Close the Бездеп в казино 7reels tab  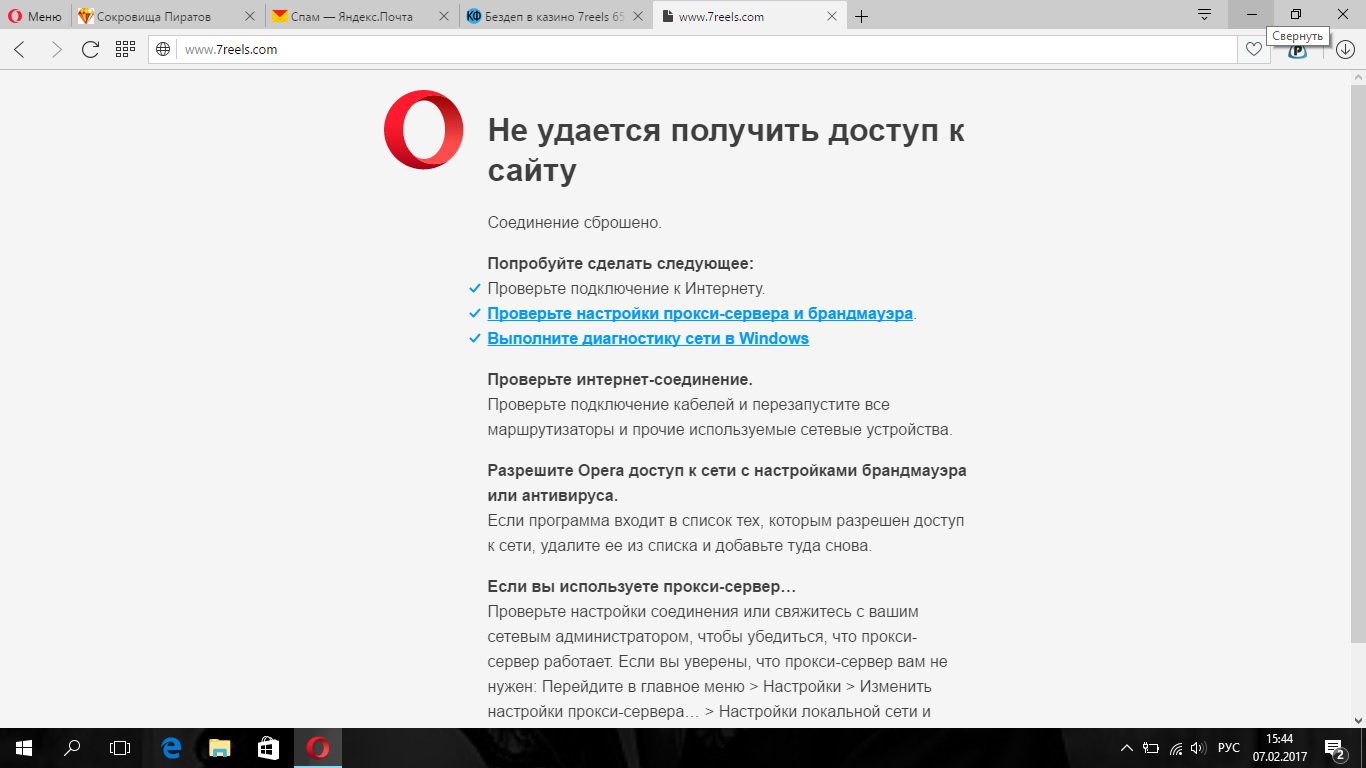click(638, 16)
